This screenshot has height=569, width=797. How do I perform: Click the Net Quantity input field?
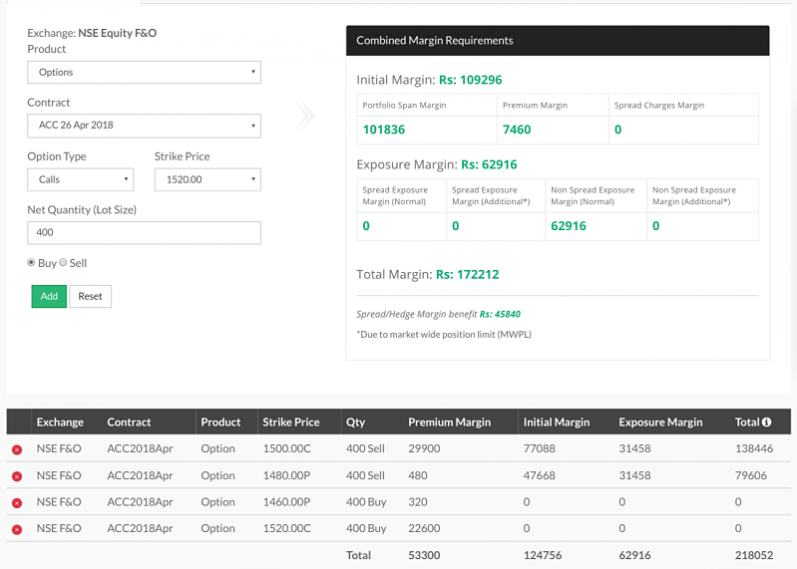pyautogui.click(x=143, y=233)
